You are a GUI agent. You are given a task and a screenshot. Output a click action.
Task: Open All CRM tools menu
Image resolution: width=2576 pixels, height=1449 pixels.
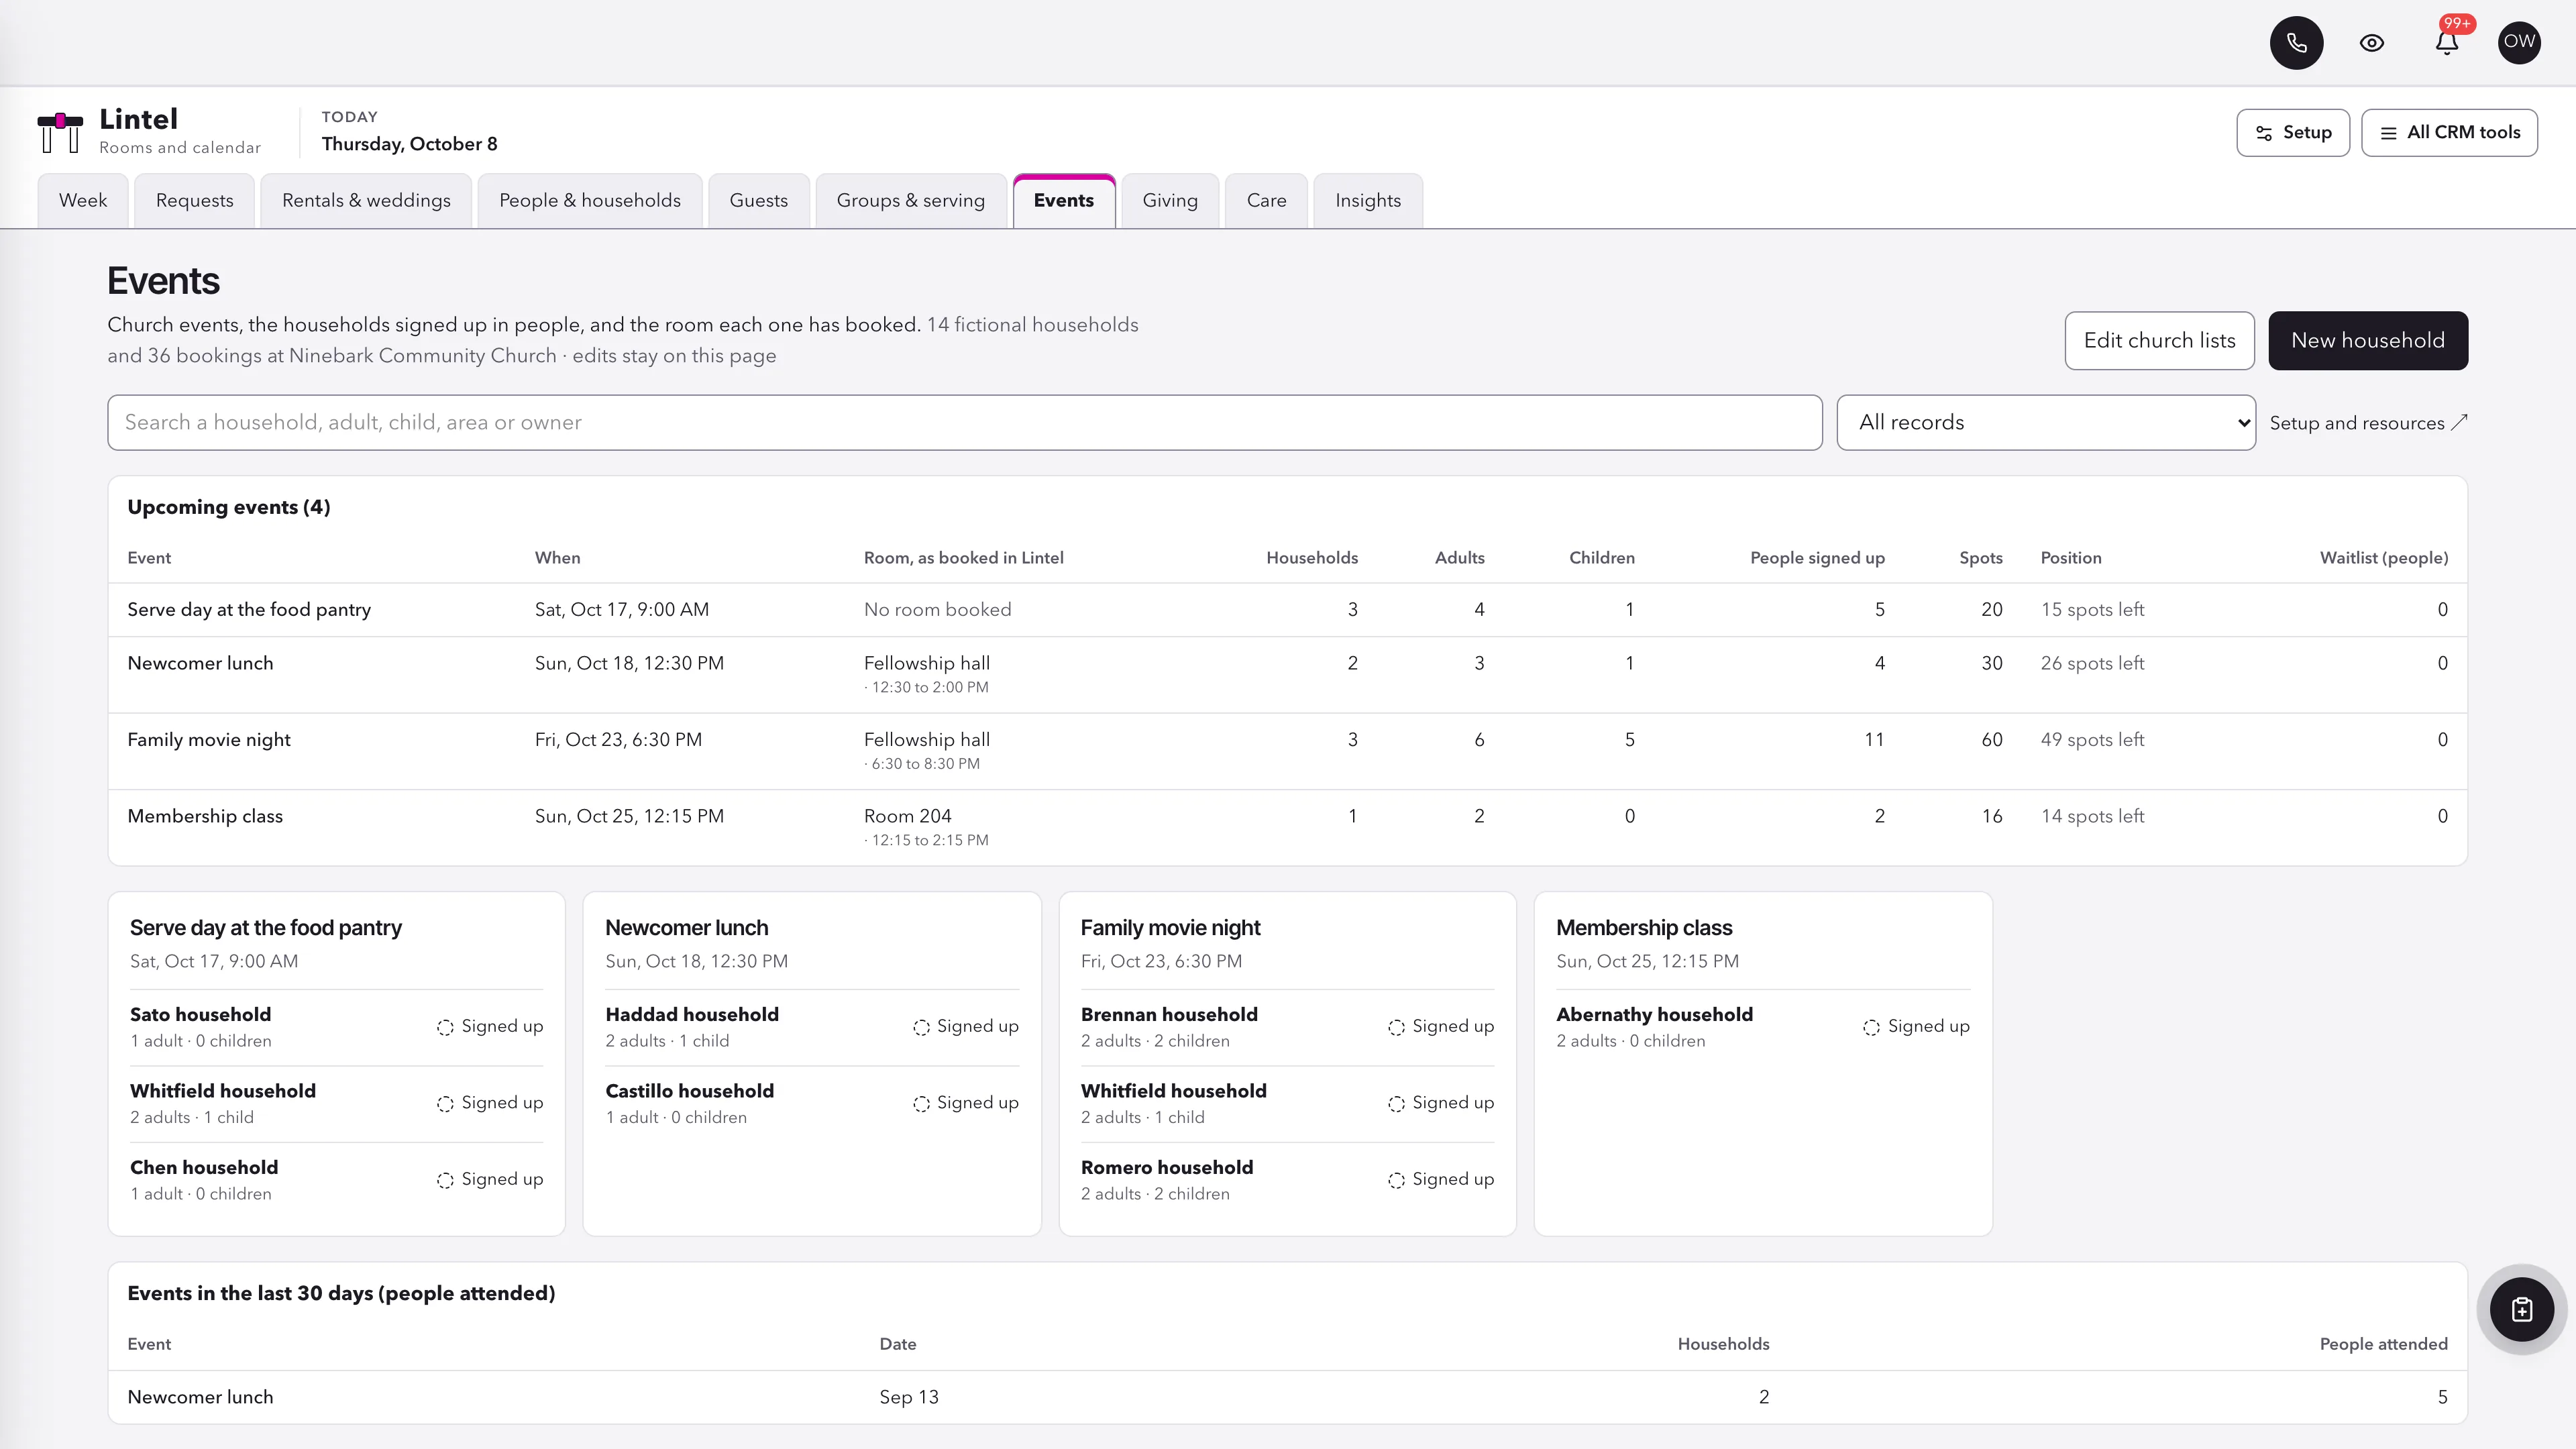pyautogui.click(x=2449, y=133)
